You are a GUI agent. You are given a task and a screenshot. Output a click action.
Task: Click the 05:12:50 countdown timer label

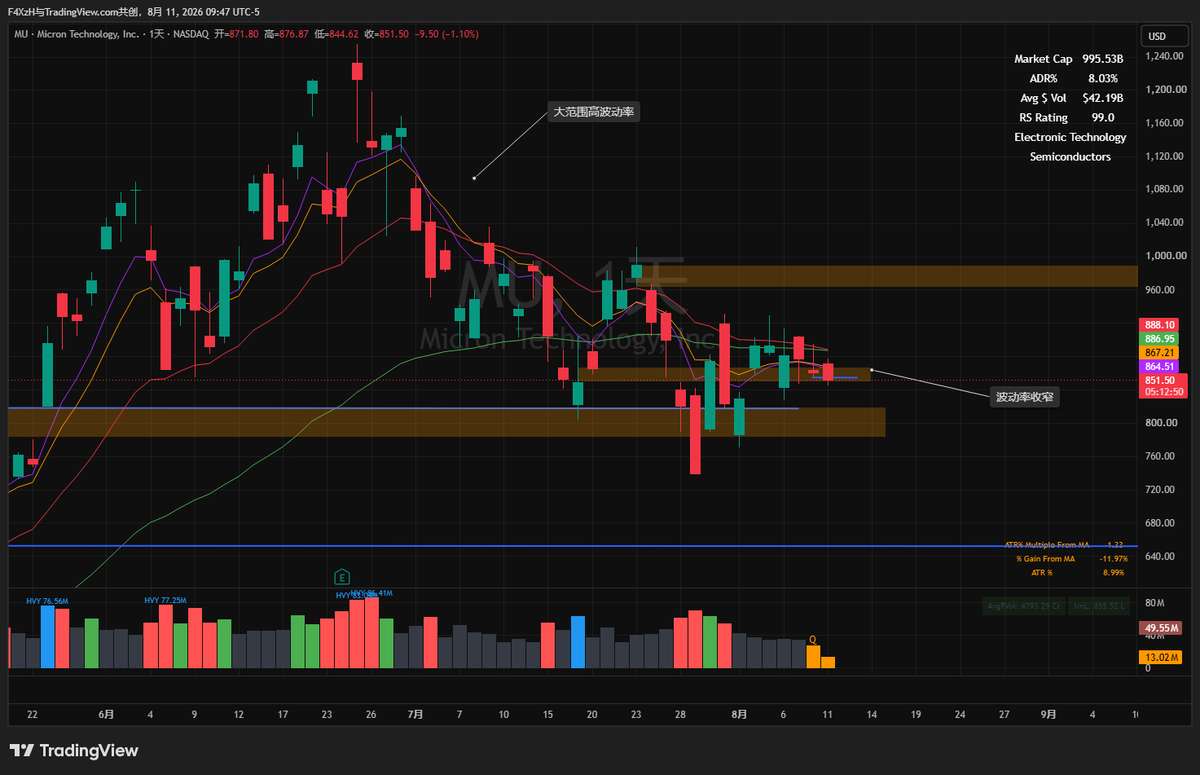1162,392
